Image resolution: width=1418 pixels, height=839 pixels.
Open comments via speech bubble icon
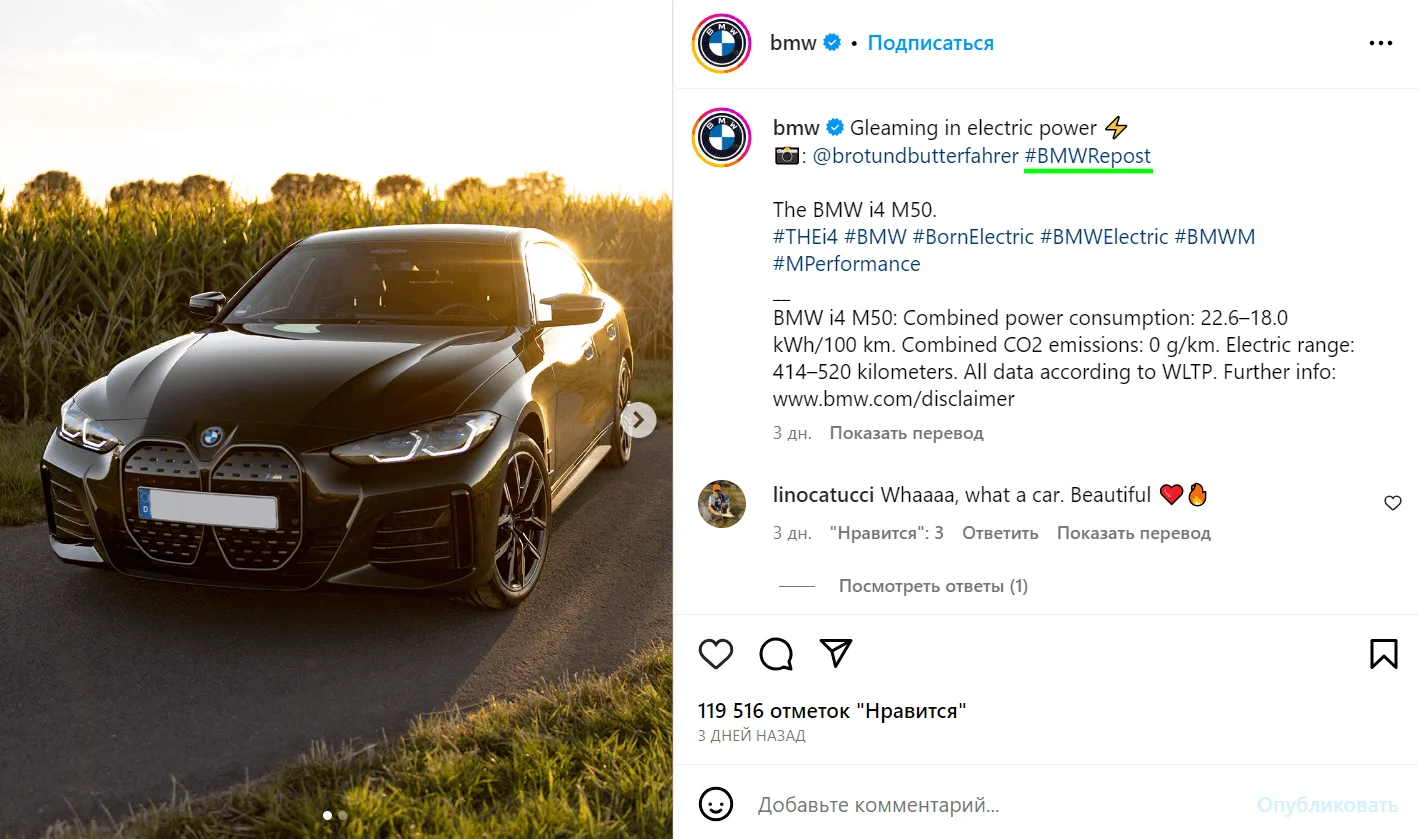coord(776,654)
